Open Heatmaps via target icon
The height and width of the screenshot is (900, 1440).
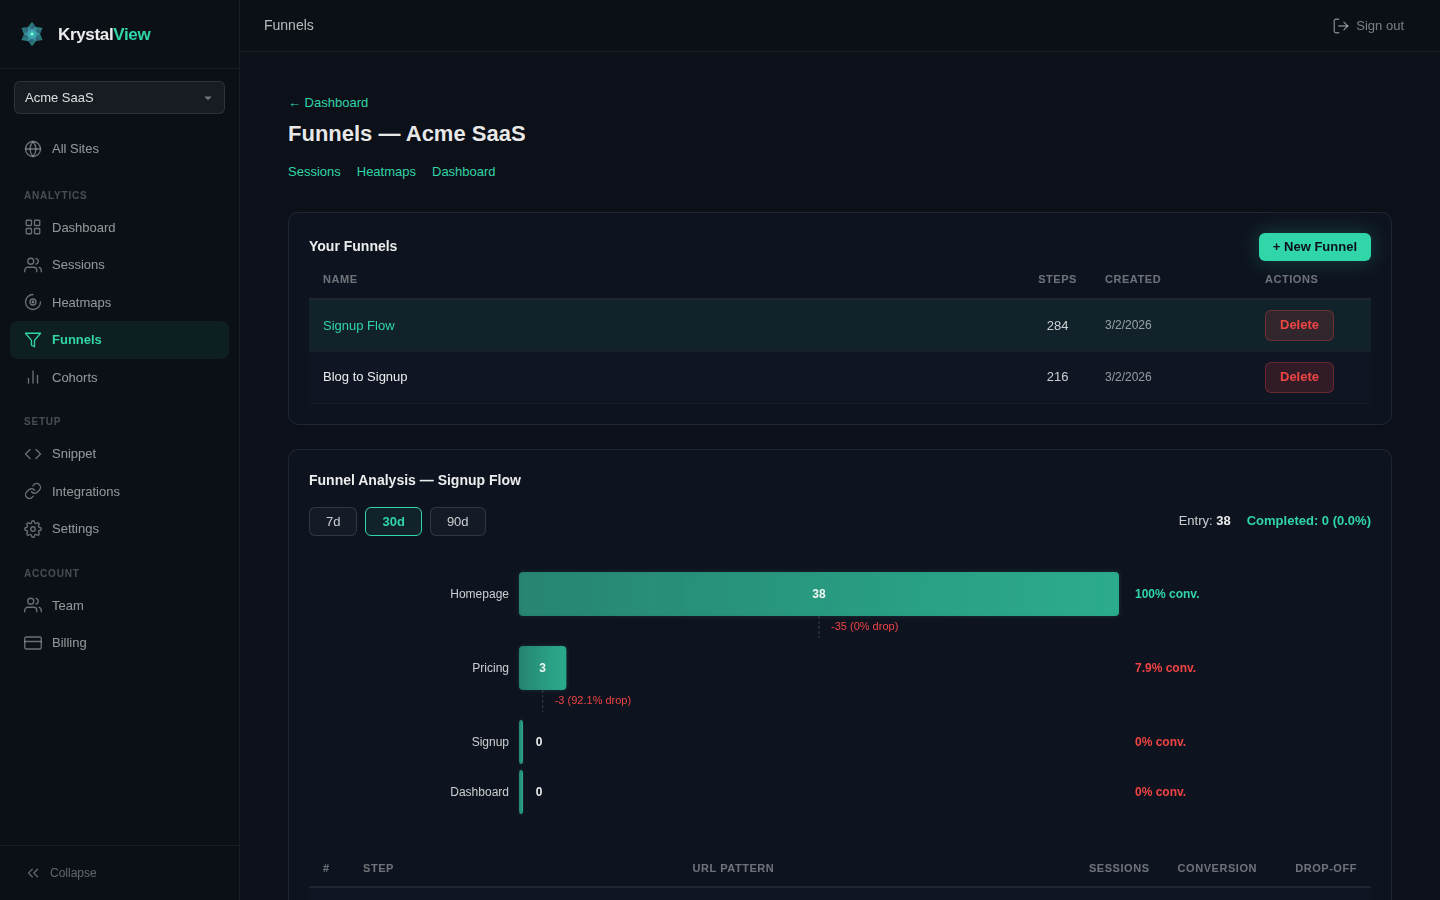[33, 302]
